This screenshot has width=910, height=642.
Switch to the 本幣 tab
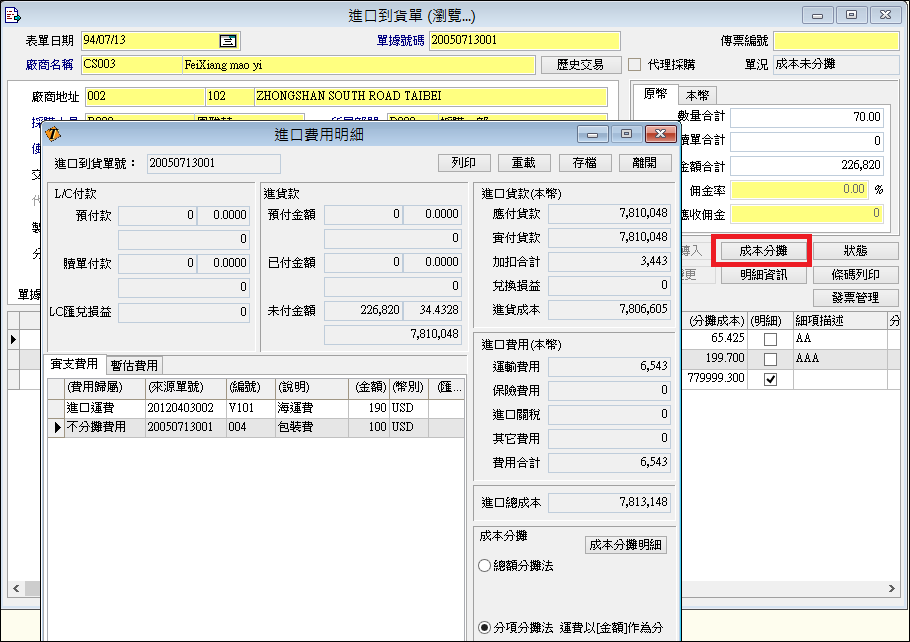click(x=697, y=96)
